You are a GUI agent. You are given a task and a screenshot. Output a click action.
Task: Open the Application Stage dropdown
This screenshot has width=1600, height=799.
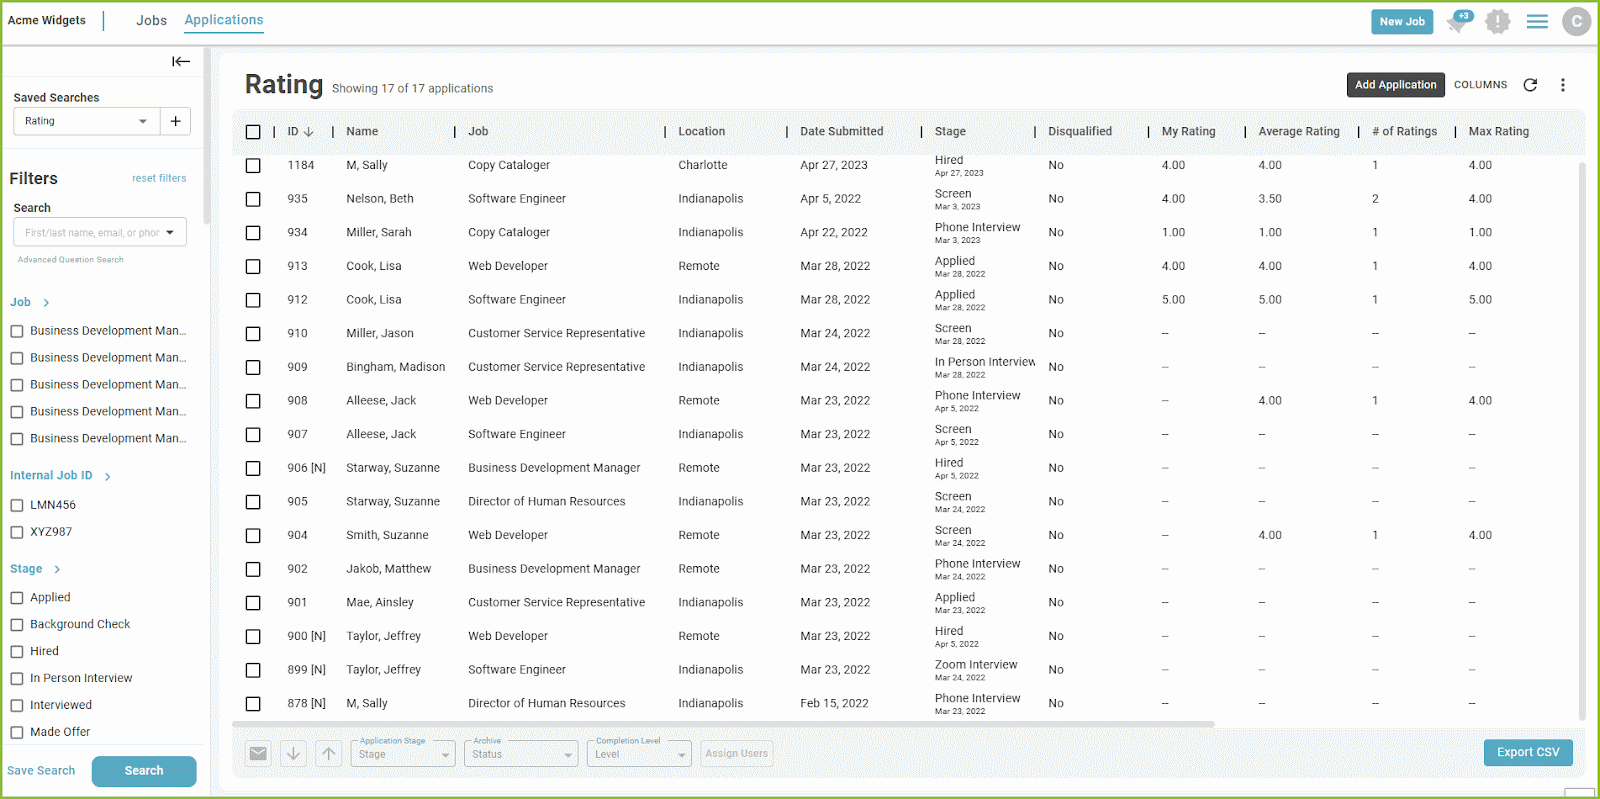click(403, 753)
